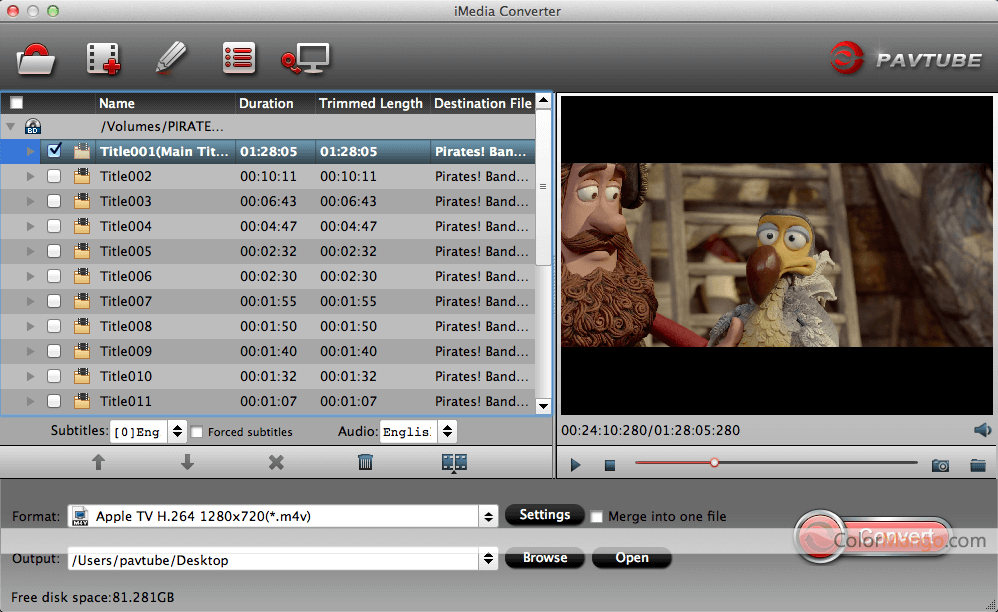998x612 pixels.
Task: Click the Browse button
Action: tap(545, 558)
